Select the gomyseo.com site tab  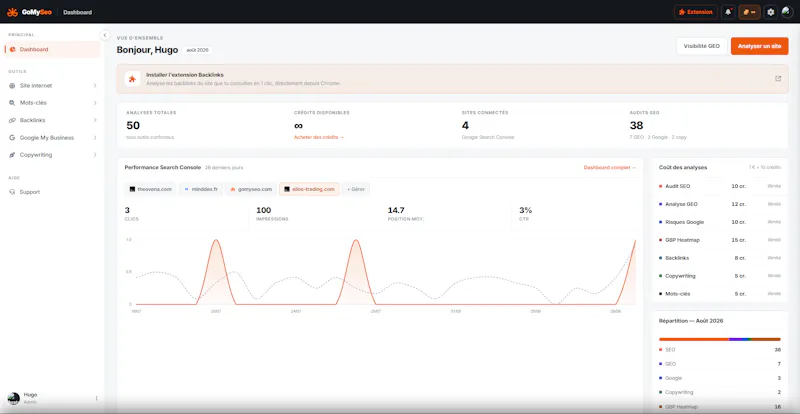[x=251, y=189]
